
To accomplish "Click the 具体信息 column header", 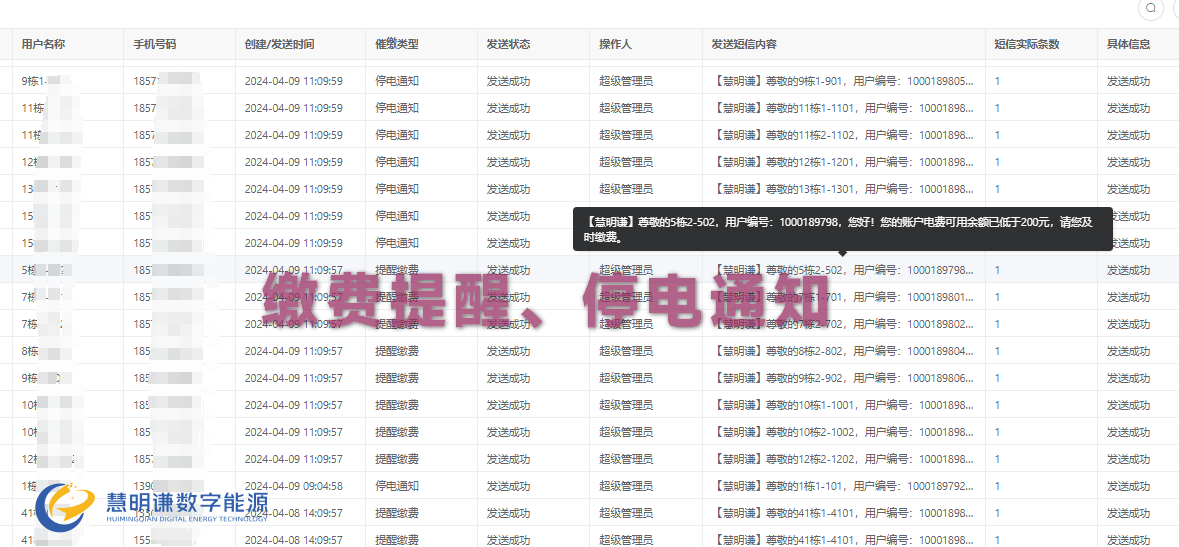I will 1128,44.
